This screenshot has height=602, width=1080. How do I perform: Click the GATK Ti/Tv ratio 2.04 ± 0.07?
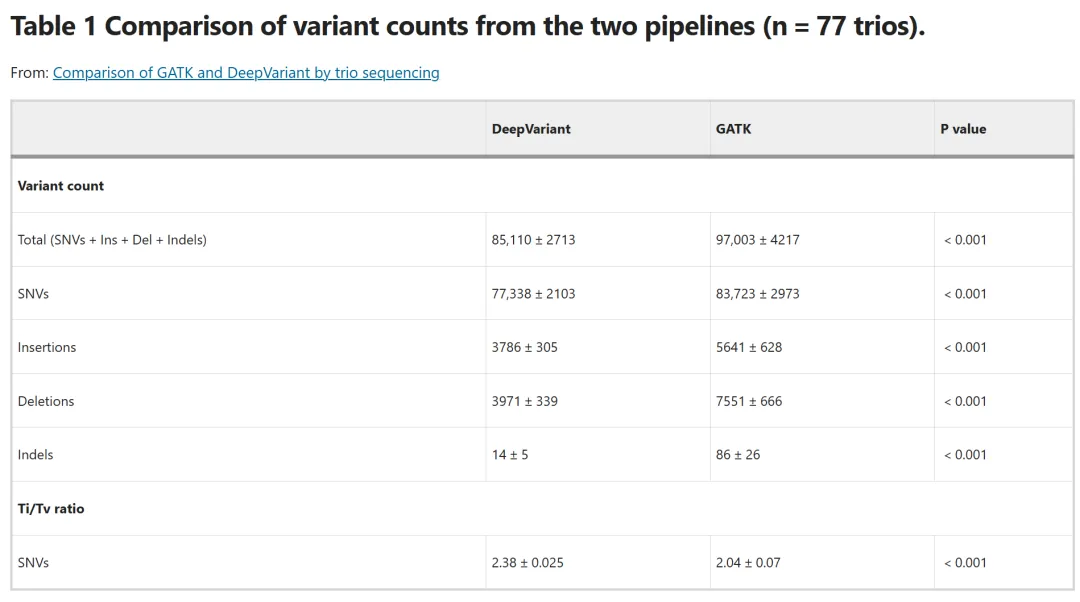[748, 563]
